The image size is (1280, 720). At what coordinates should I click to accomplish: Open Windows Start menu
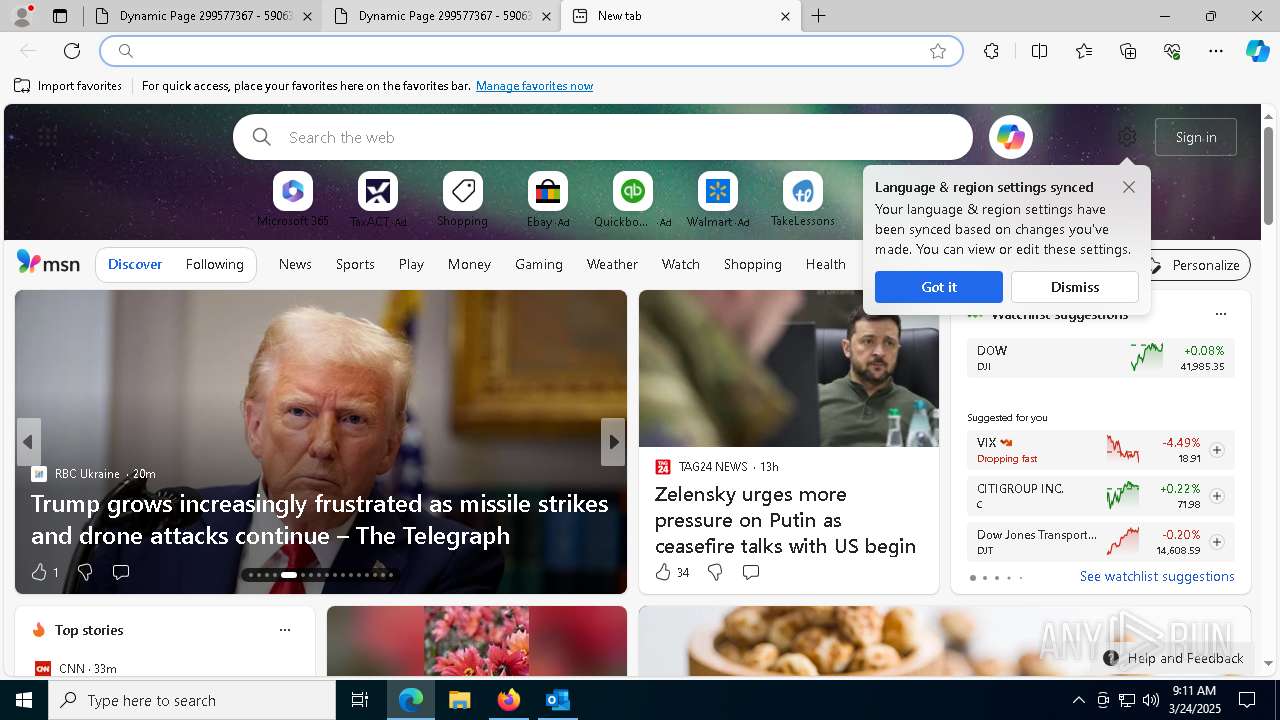24,700
